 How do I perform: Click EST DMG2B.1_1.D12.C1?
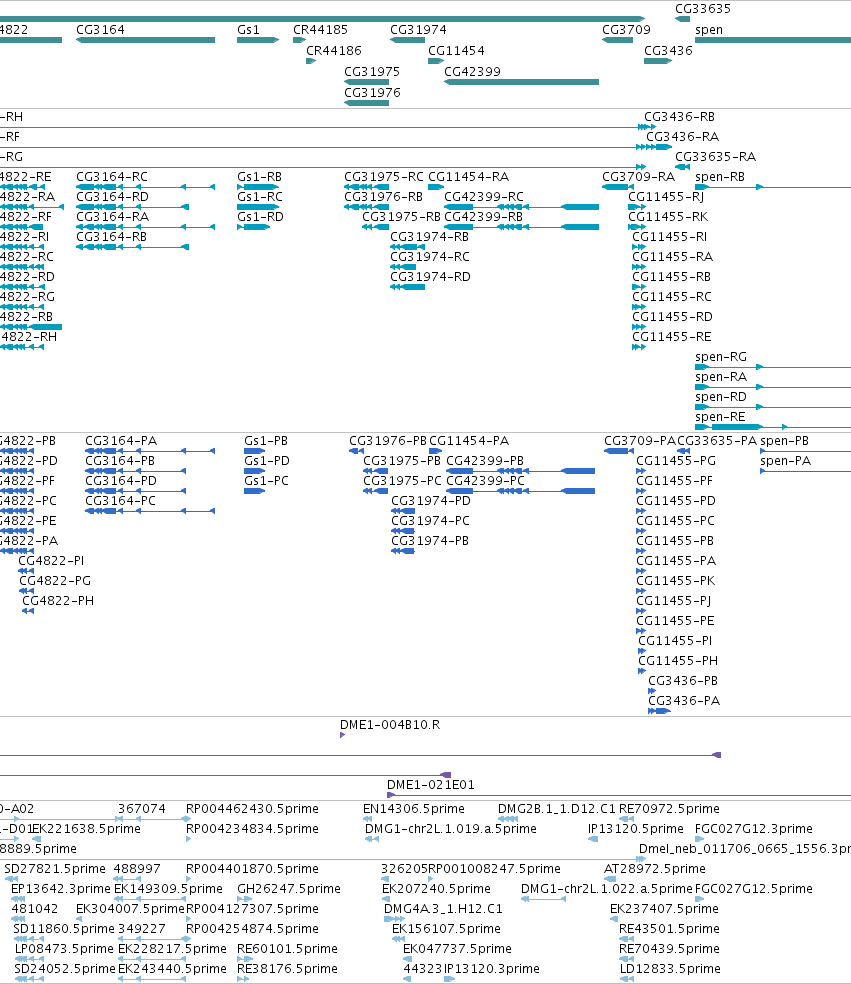(557, 810)
